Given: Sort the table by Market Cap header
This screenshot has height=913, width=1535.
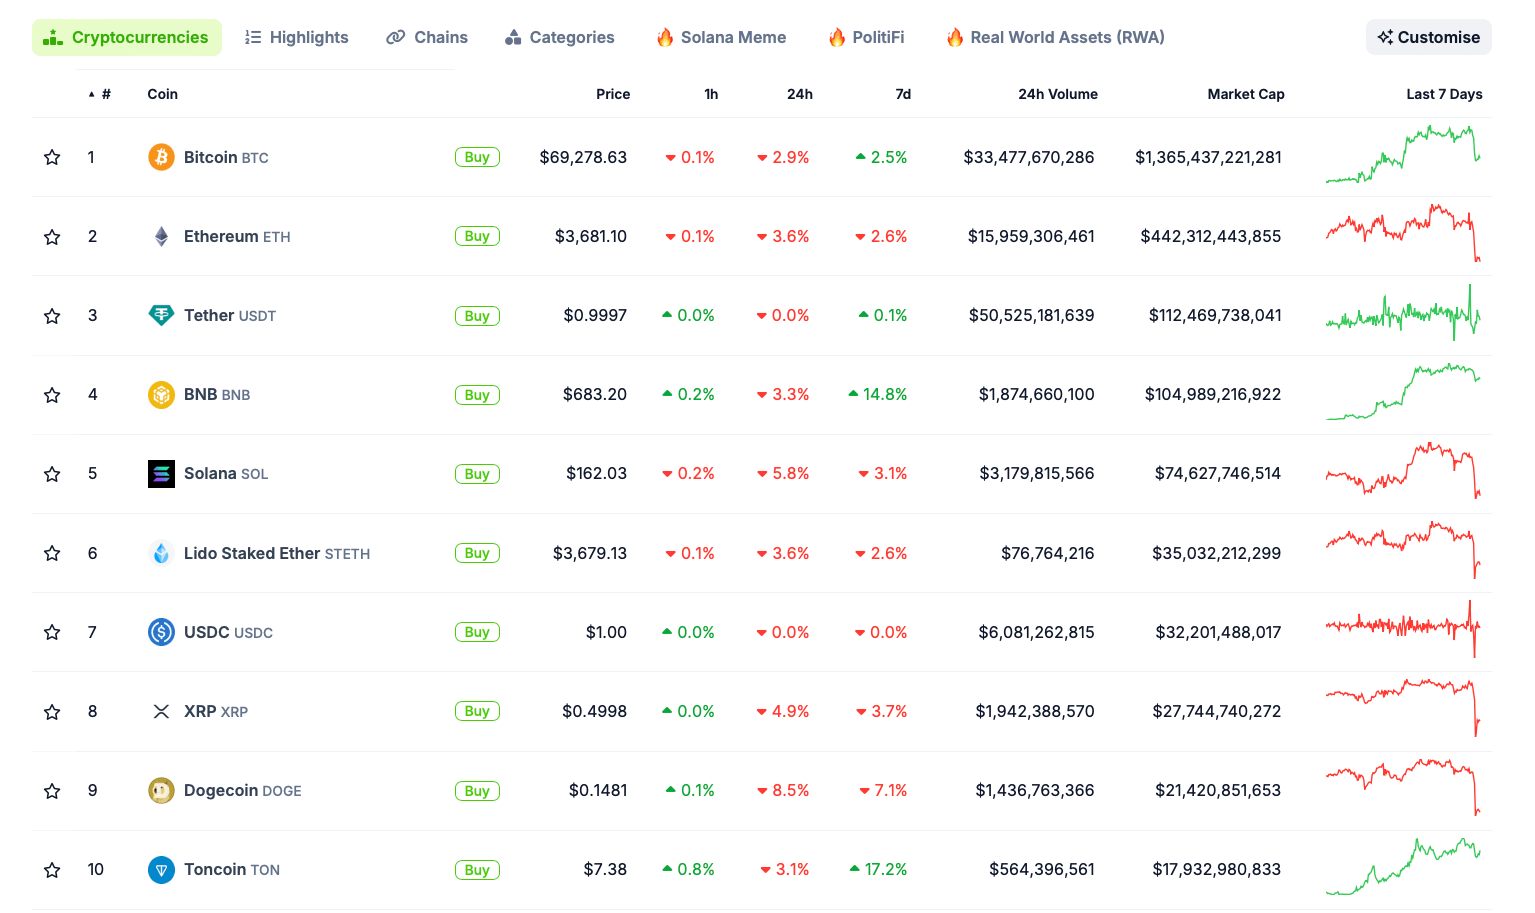Looking at the screenshot, I should 1245,94.
